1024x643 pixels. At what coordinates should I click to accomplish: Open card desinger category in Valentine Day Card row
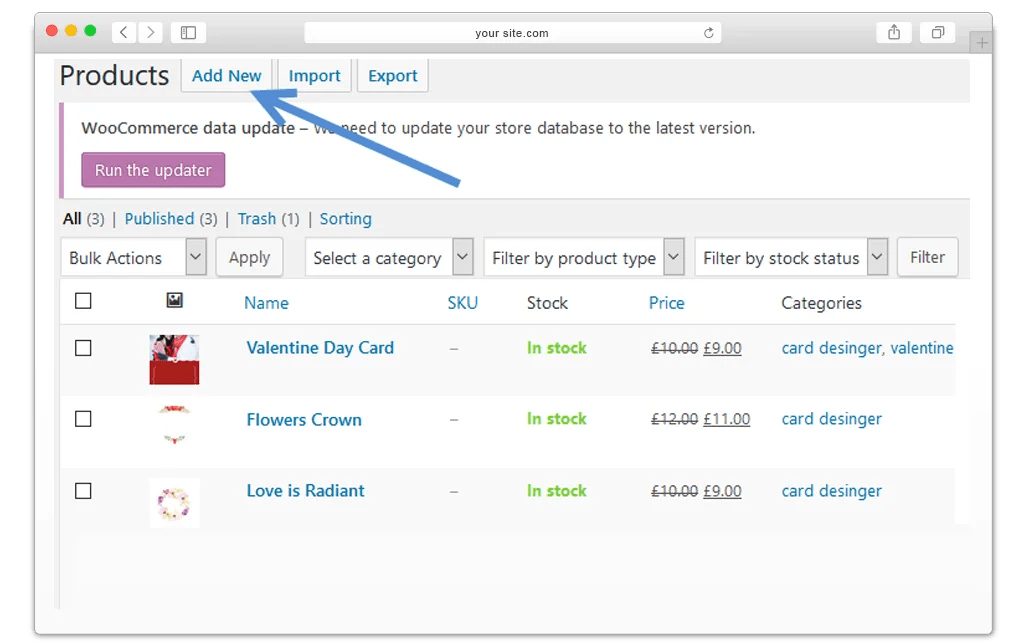point(831,348)
